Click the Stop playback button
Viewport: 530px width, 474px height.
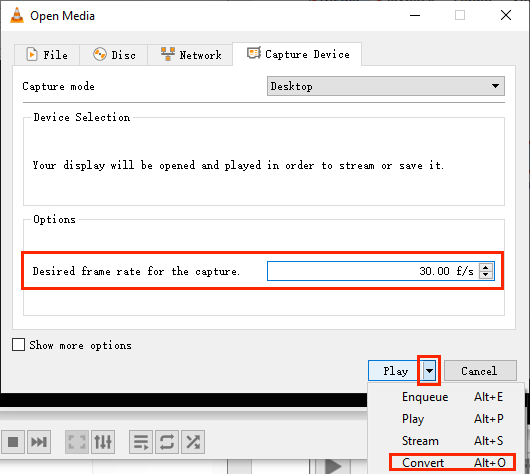(x=13, y=442)
